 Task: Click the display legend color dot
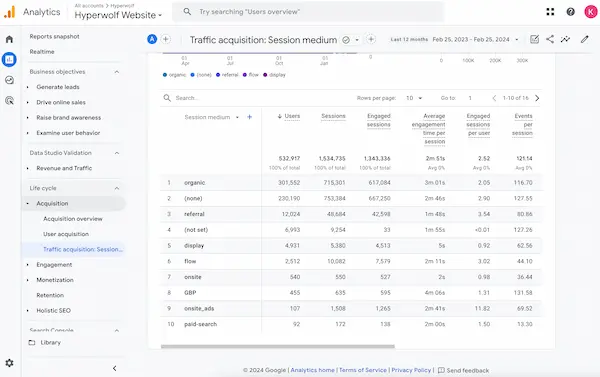(x=265, y=75)
